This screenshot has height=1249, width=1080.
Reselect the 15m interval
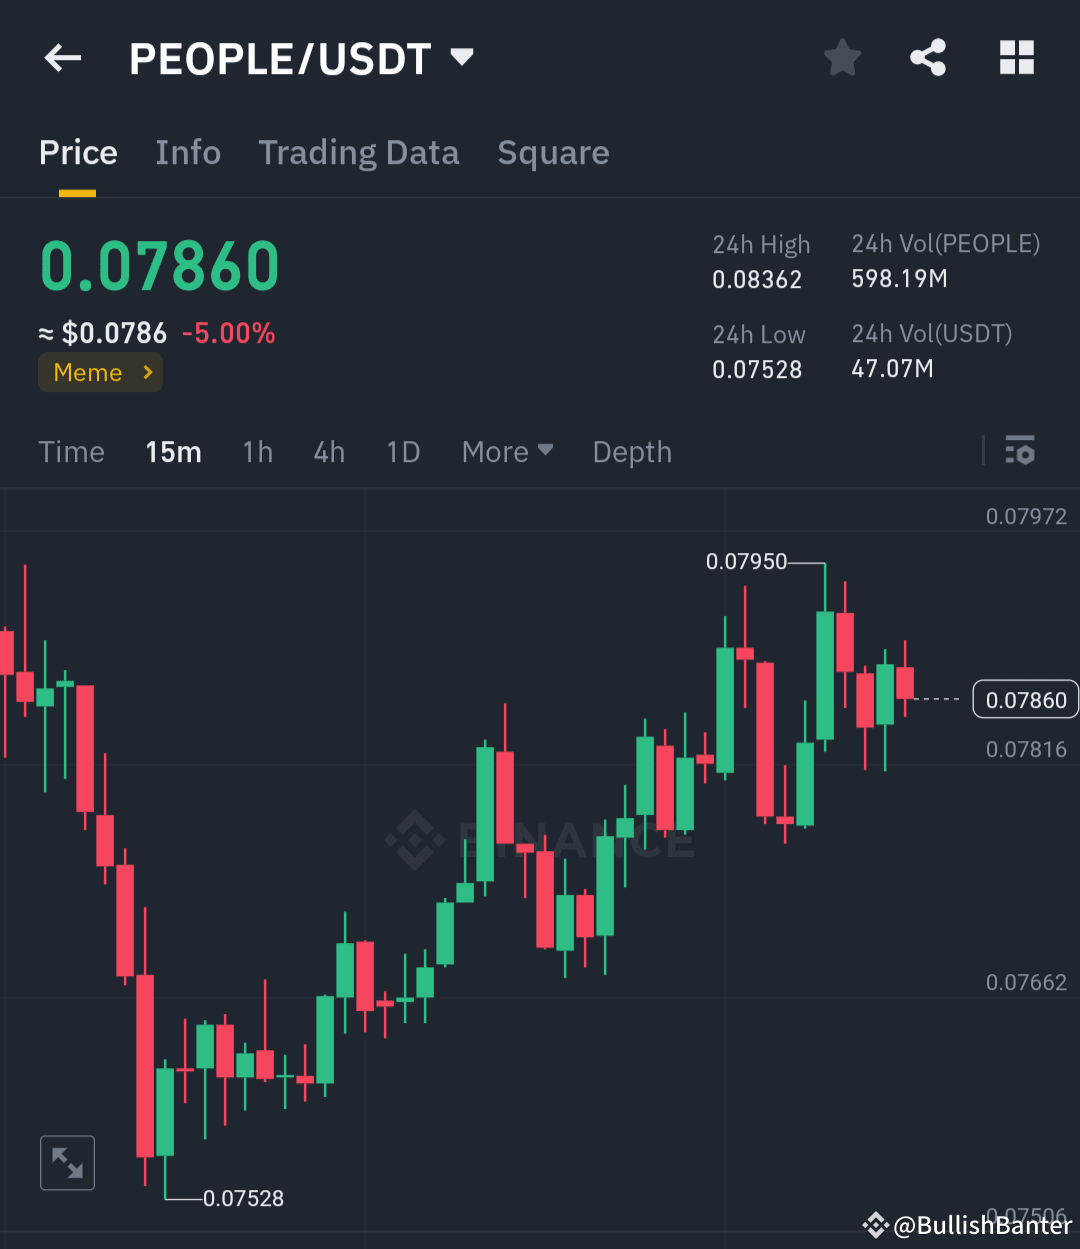click(x=173, y=451)
